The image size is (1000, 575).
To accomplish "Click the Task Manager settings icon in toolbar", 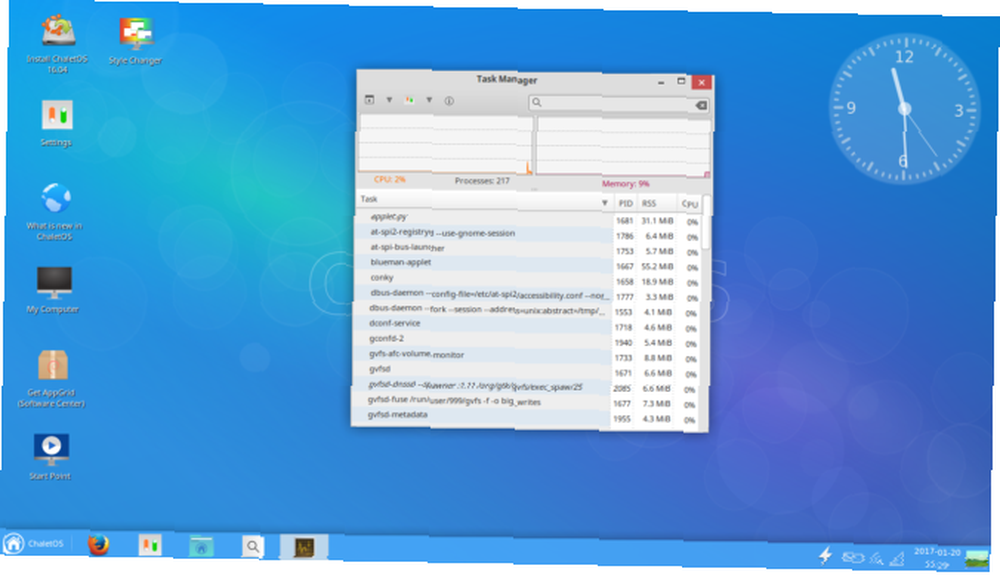I will pos(409,100).
